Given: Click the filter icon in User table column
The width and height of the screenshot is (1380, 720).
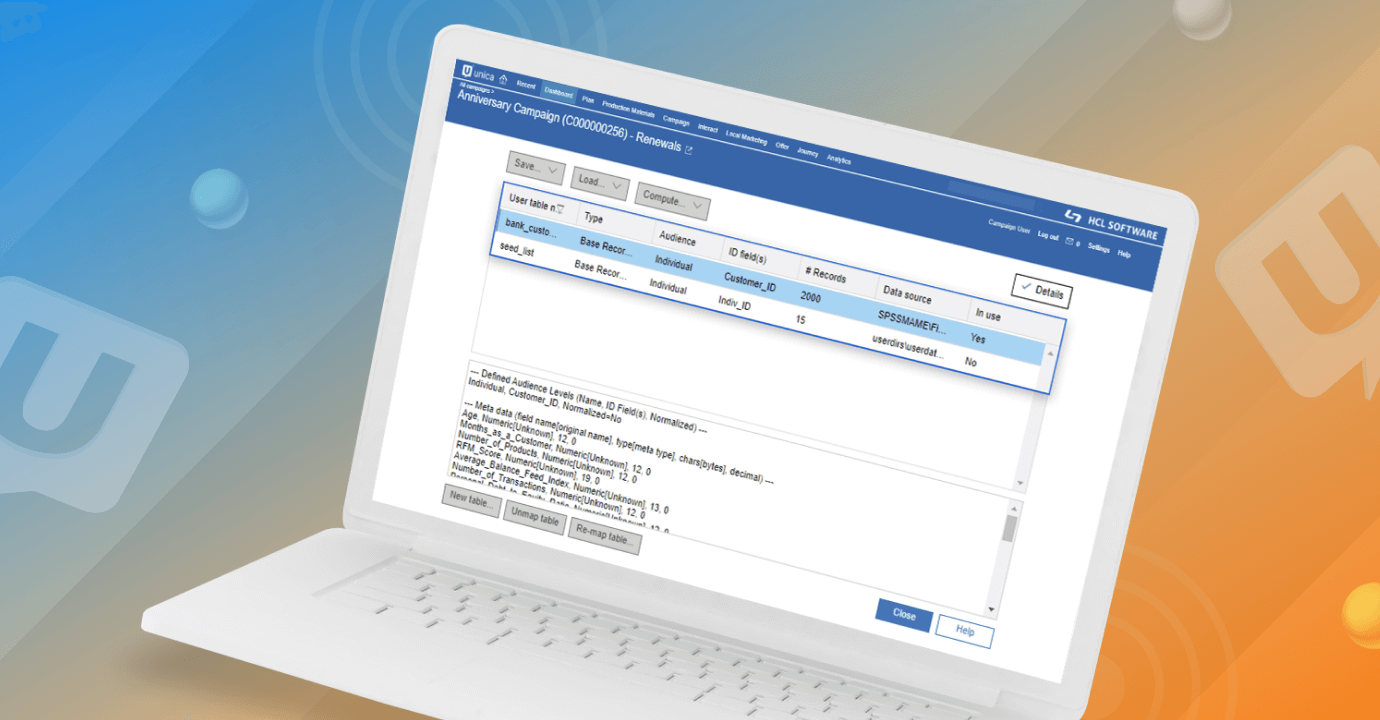Looking at the screenshot, I should pos(561,209).
